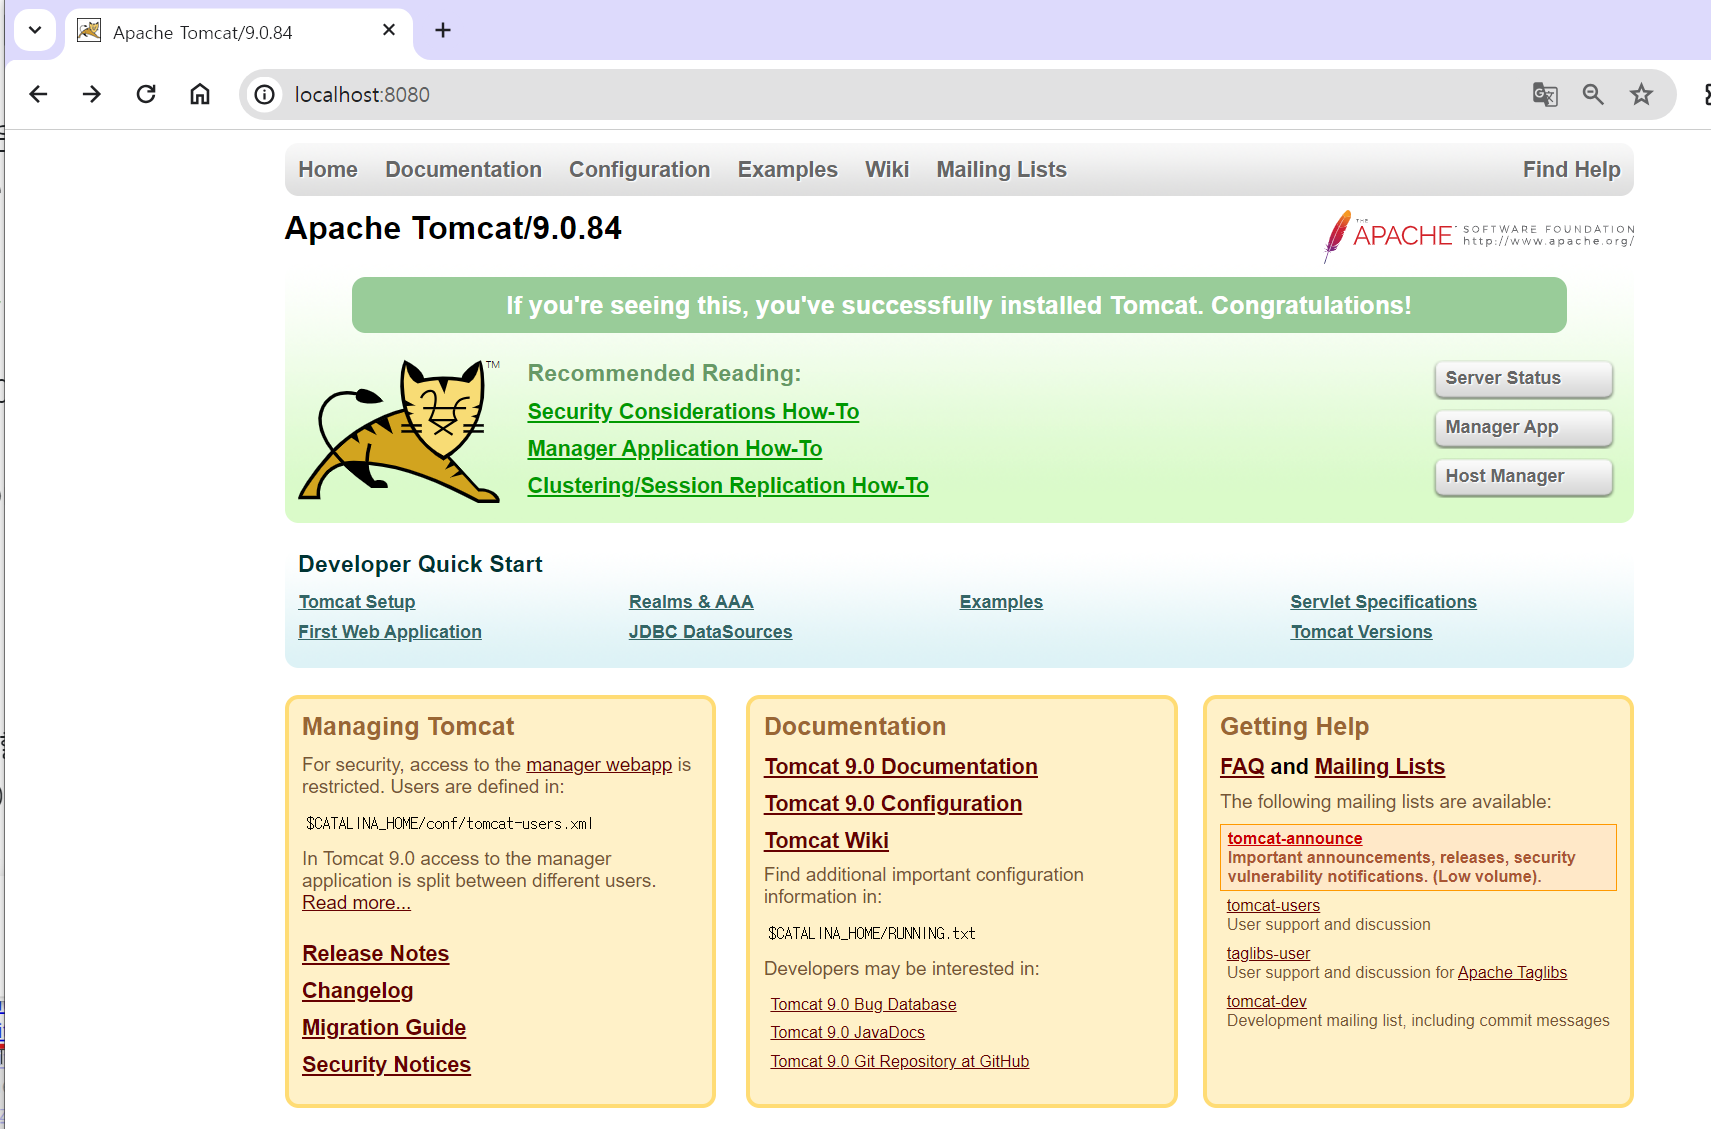Open the Realms & AAA link

click(x=691, y=602)
